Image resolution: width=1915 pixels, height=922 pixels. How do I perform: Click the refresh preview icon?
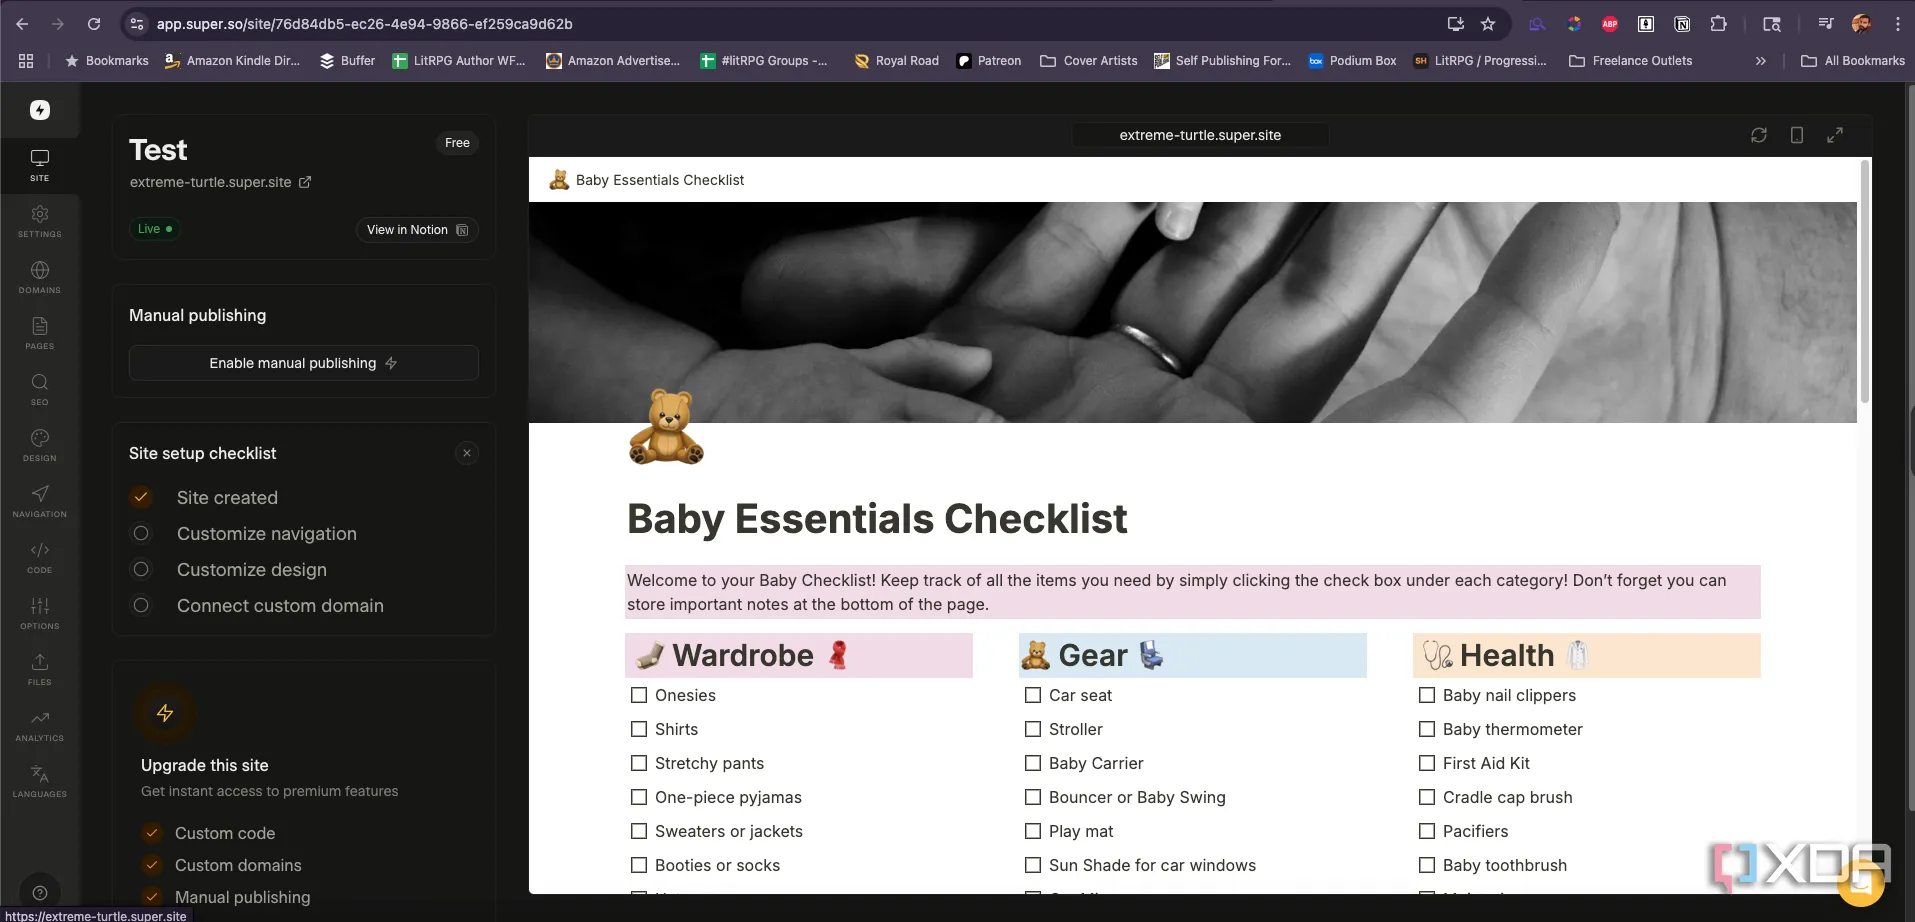tap(1758, 135)
